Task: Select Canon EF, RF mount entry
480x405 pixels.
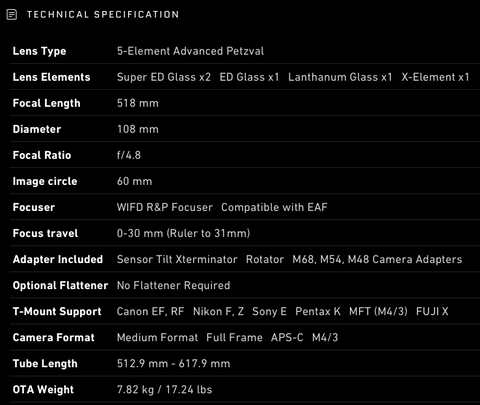Action: [150, 311]
